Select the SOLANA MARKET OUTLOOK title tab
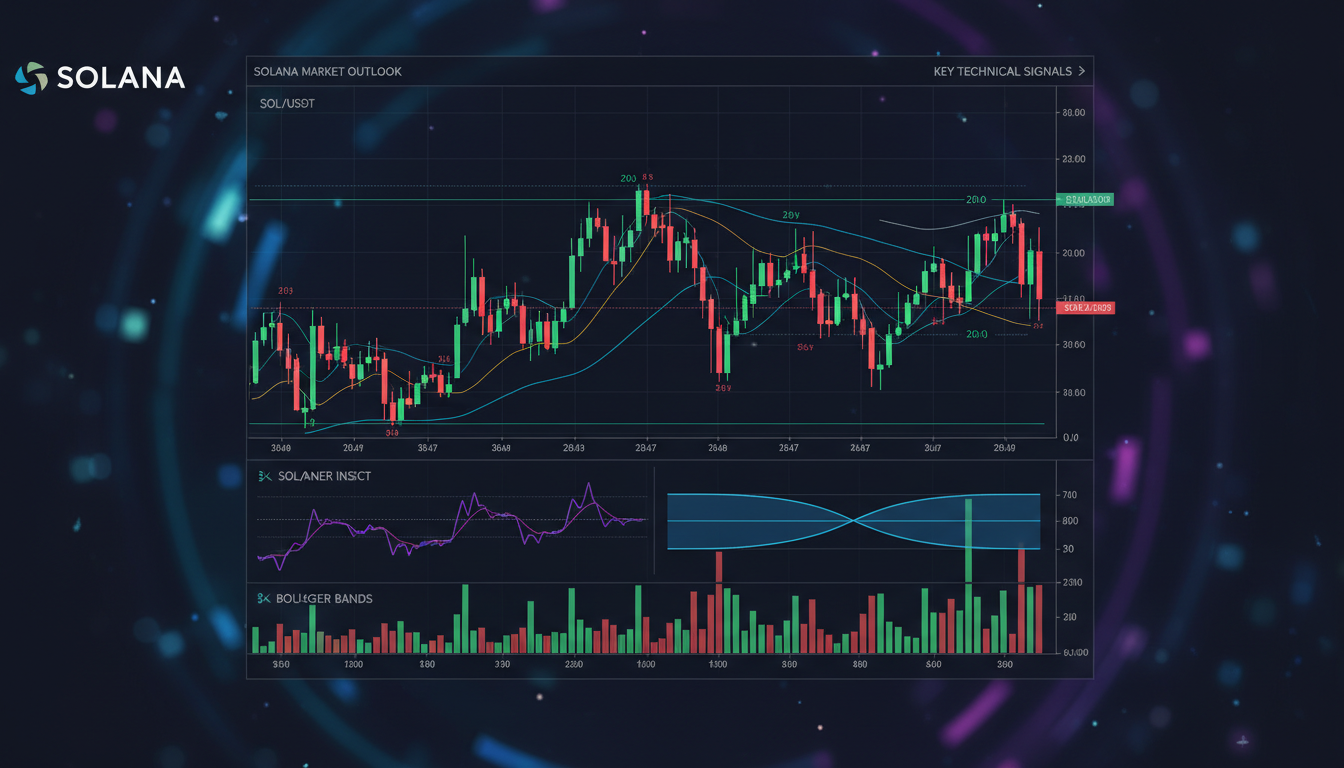This screenshot has height=768, width=1344. [x=328, y=72]
